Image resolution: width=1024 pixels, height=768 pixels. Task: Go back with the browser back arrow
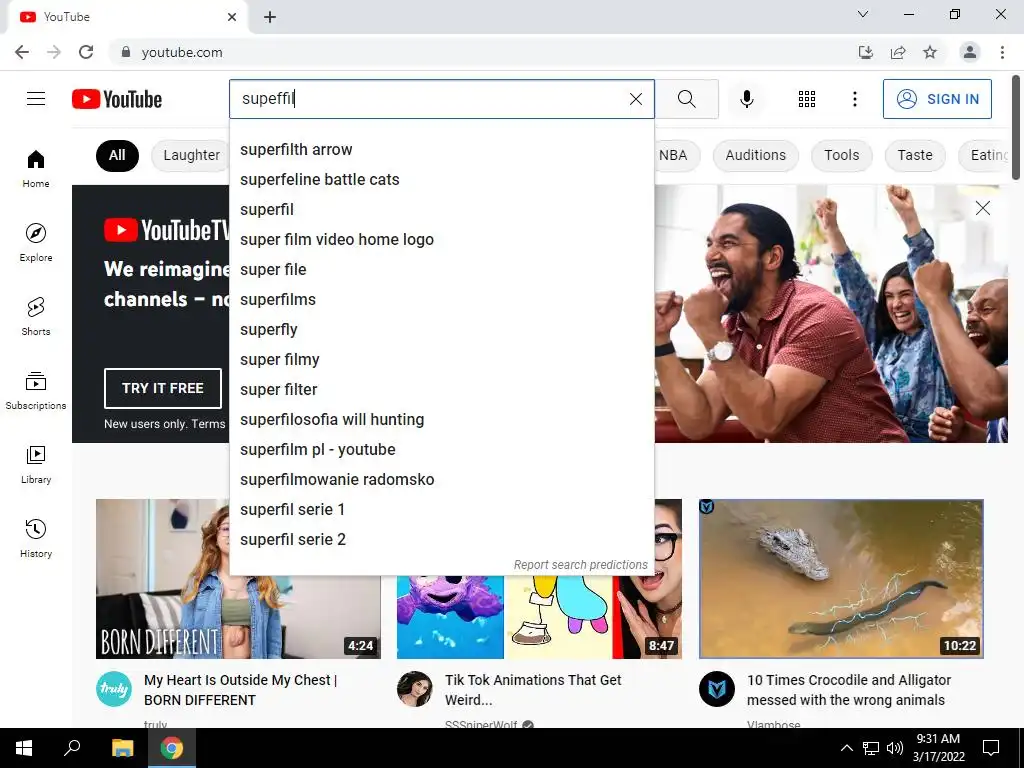coord(22,52)
